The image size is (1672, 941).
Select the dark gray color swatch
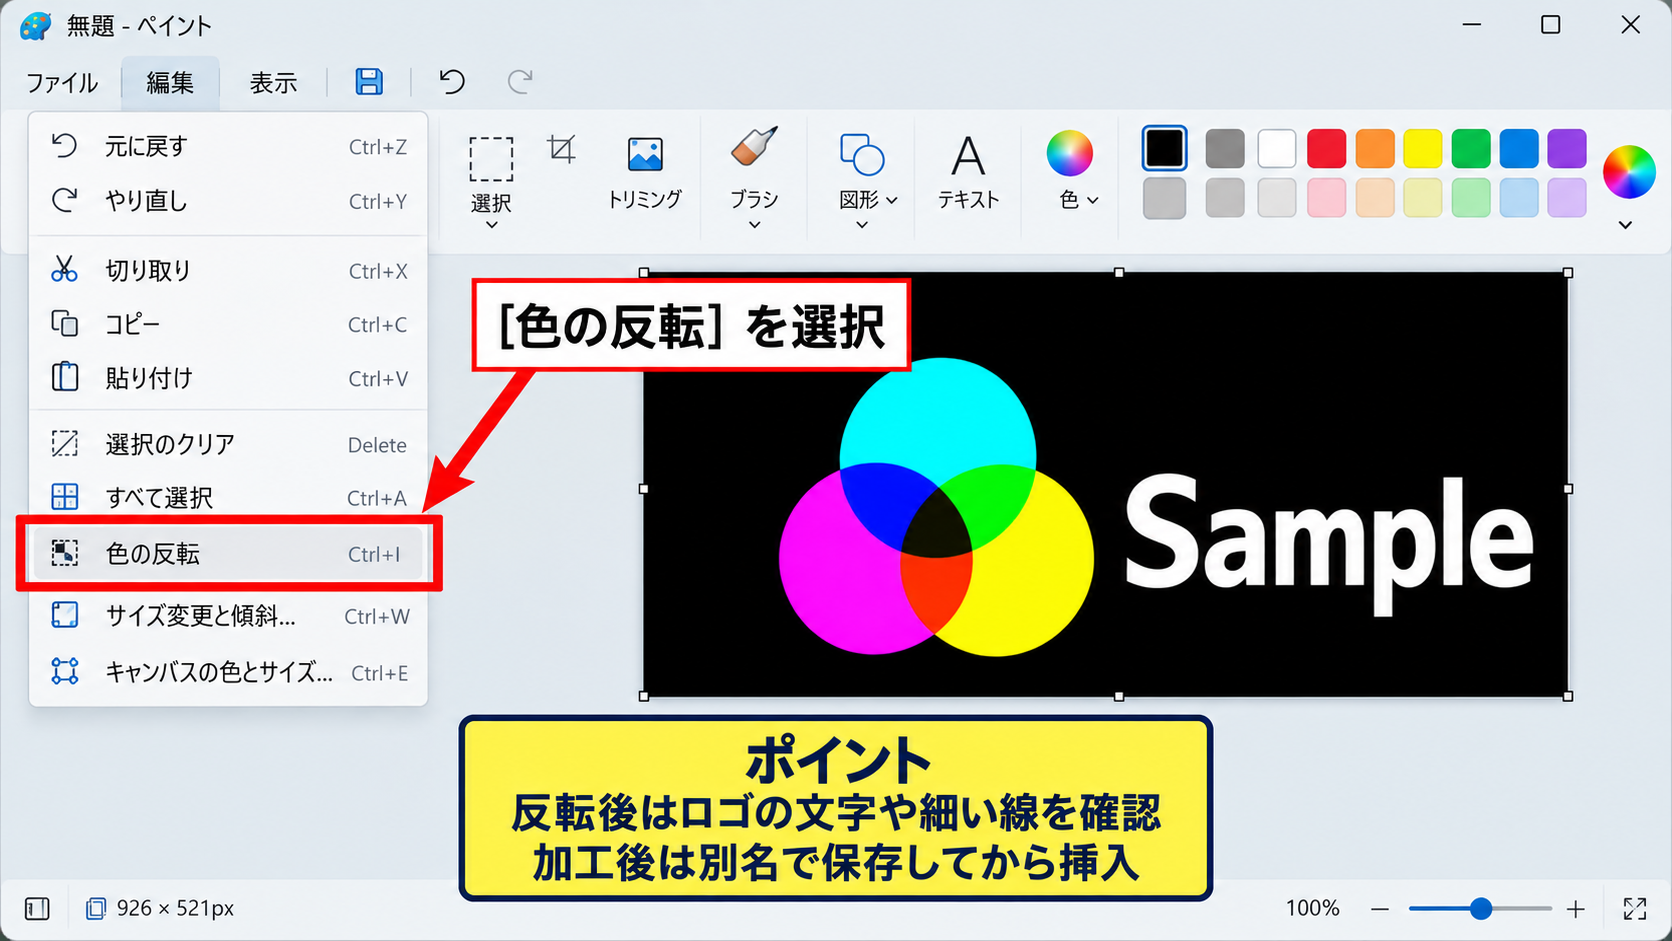(x=1225, y=149)
